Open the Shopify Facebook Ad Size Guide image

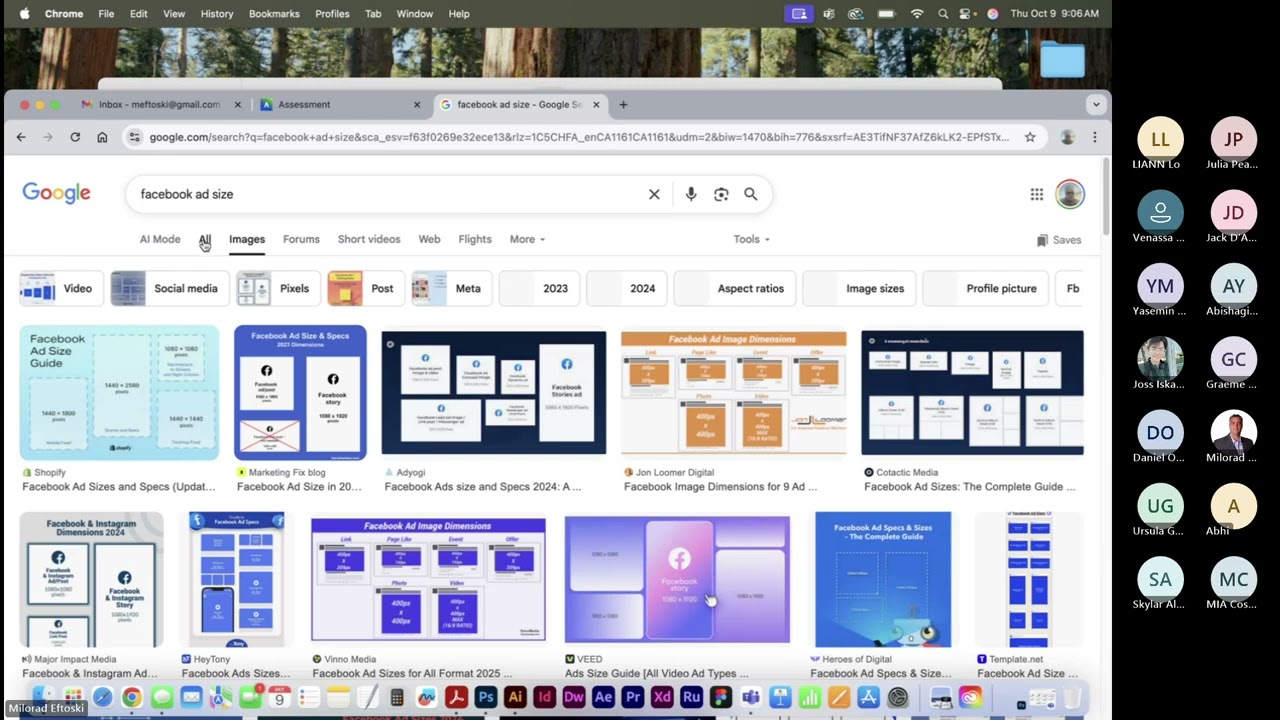pyautogui.click(x=119, y=393)
